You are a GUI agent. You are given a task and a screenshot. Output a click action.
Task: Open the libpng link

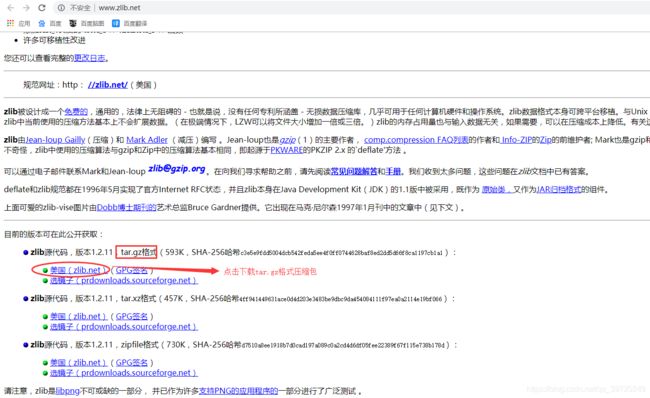pyautogui.click(x=68, y=391)
